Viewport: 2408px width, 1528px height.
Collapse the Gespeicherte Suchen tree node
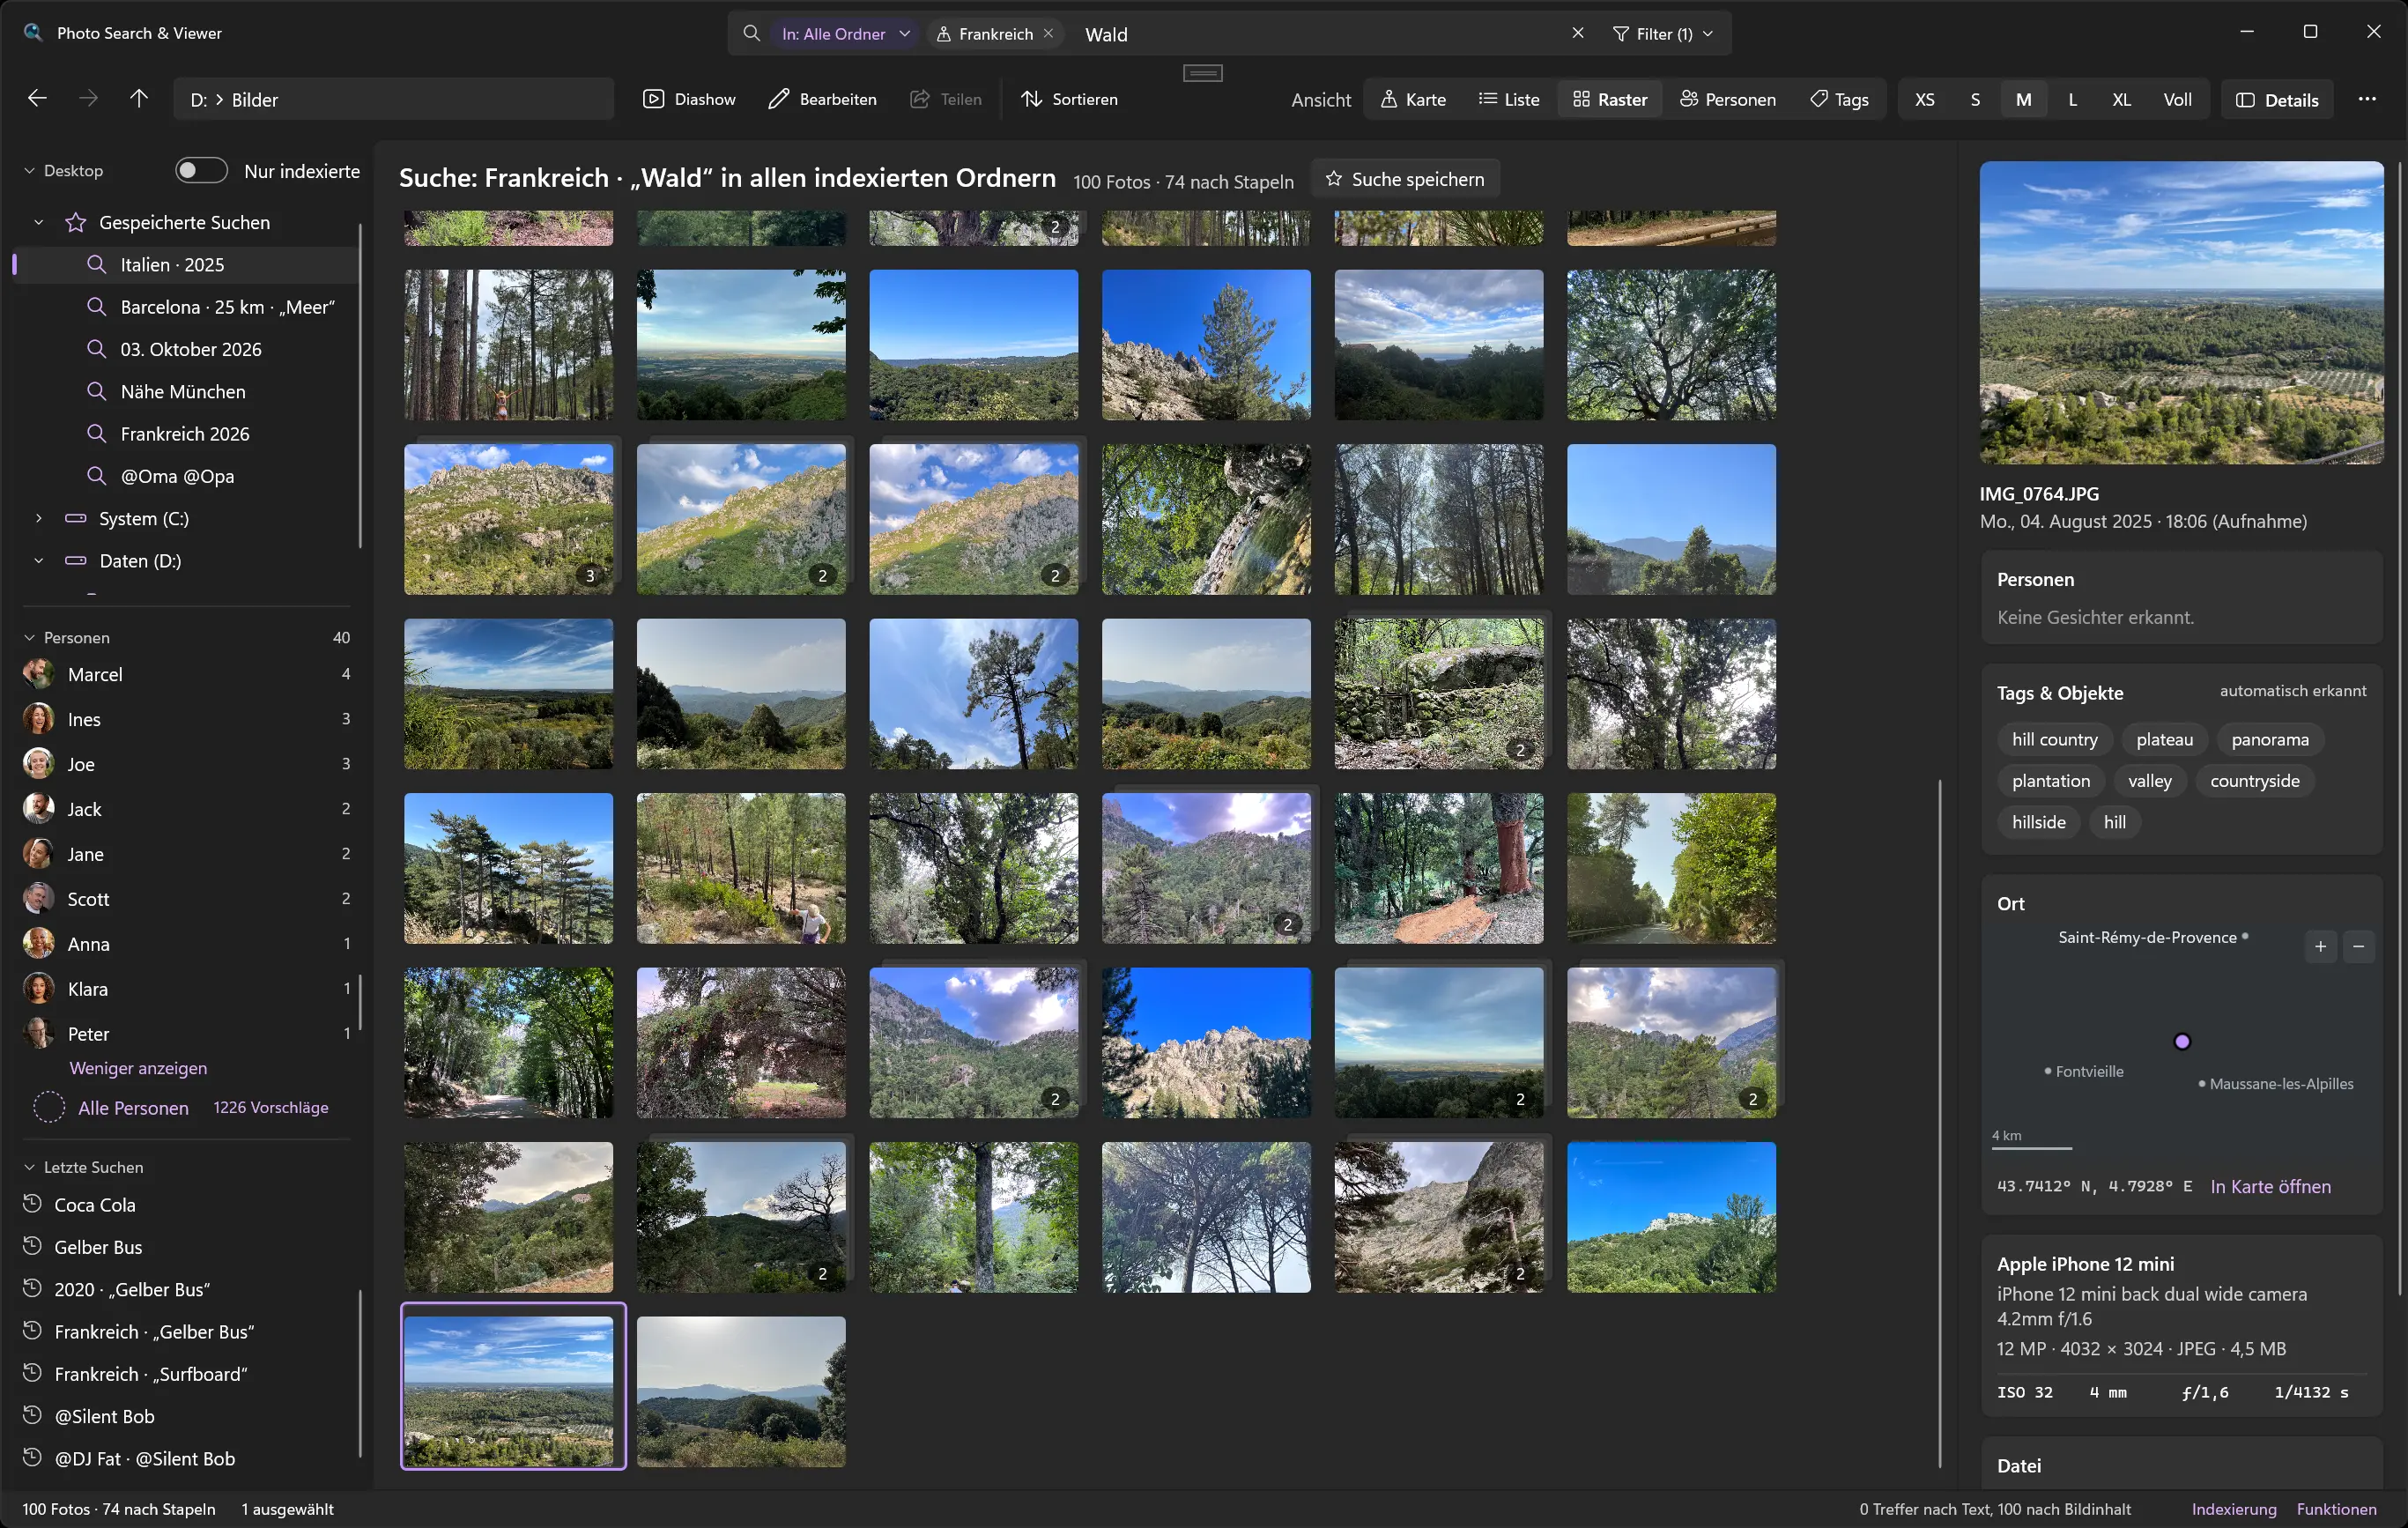click(39, 222)
